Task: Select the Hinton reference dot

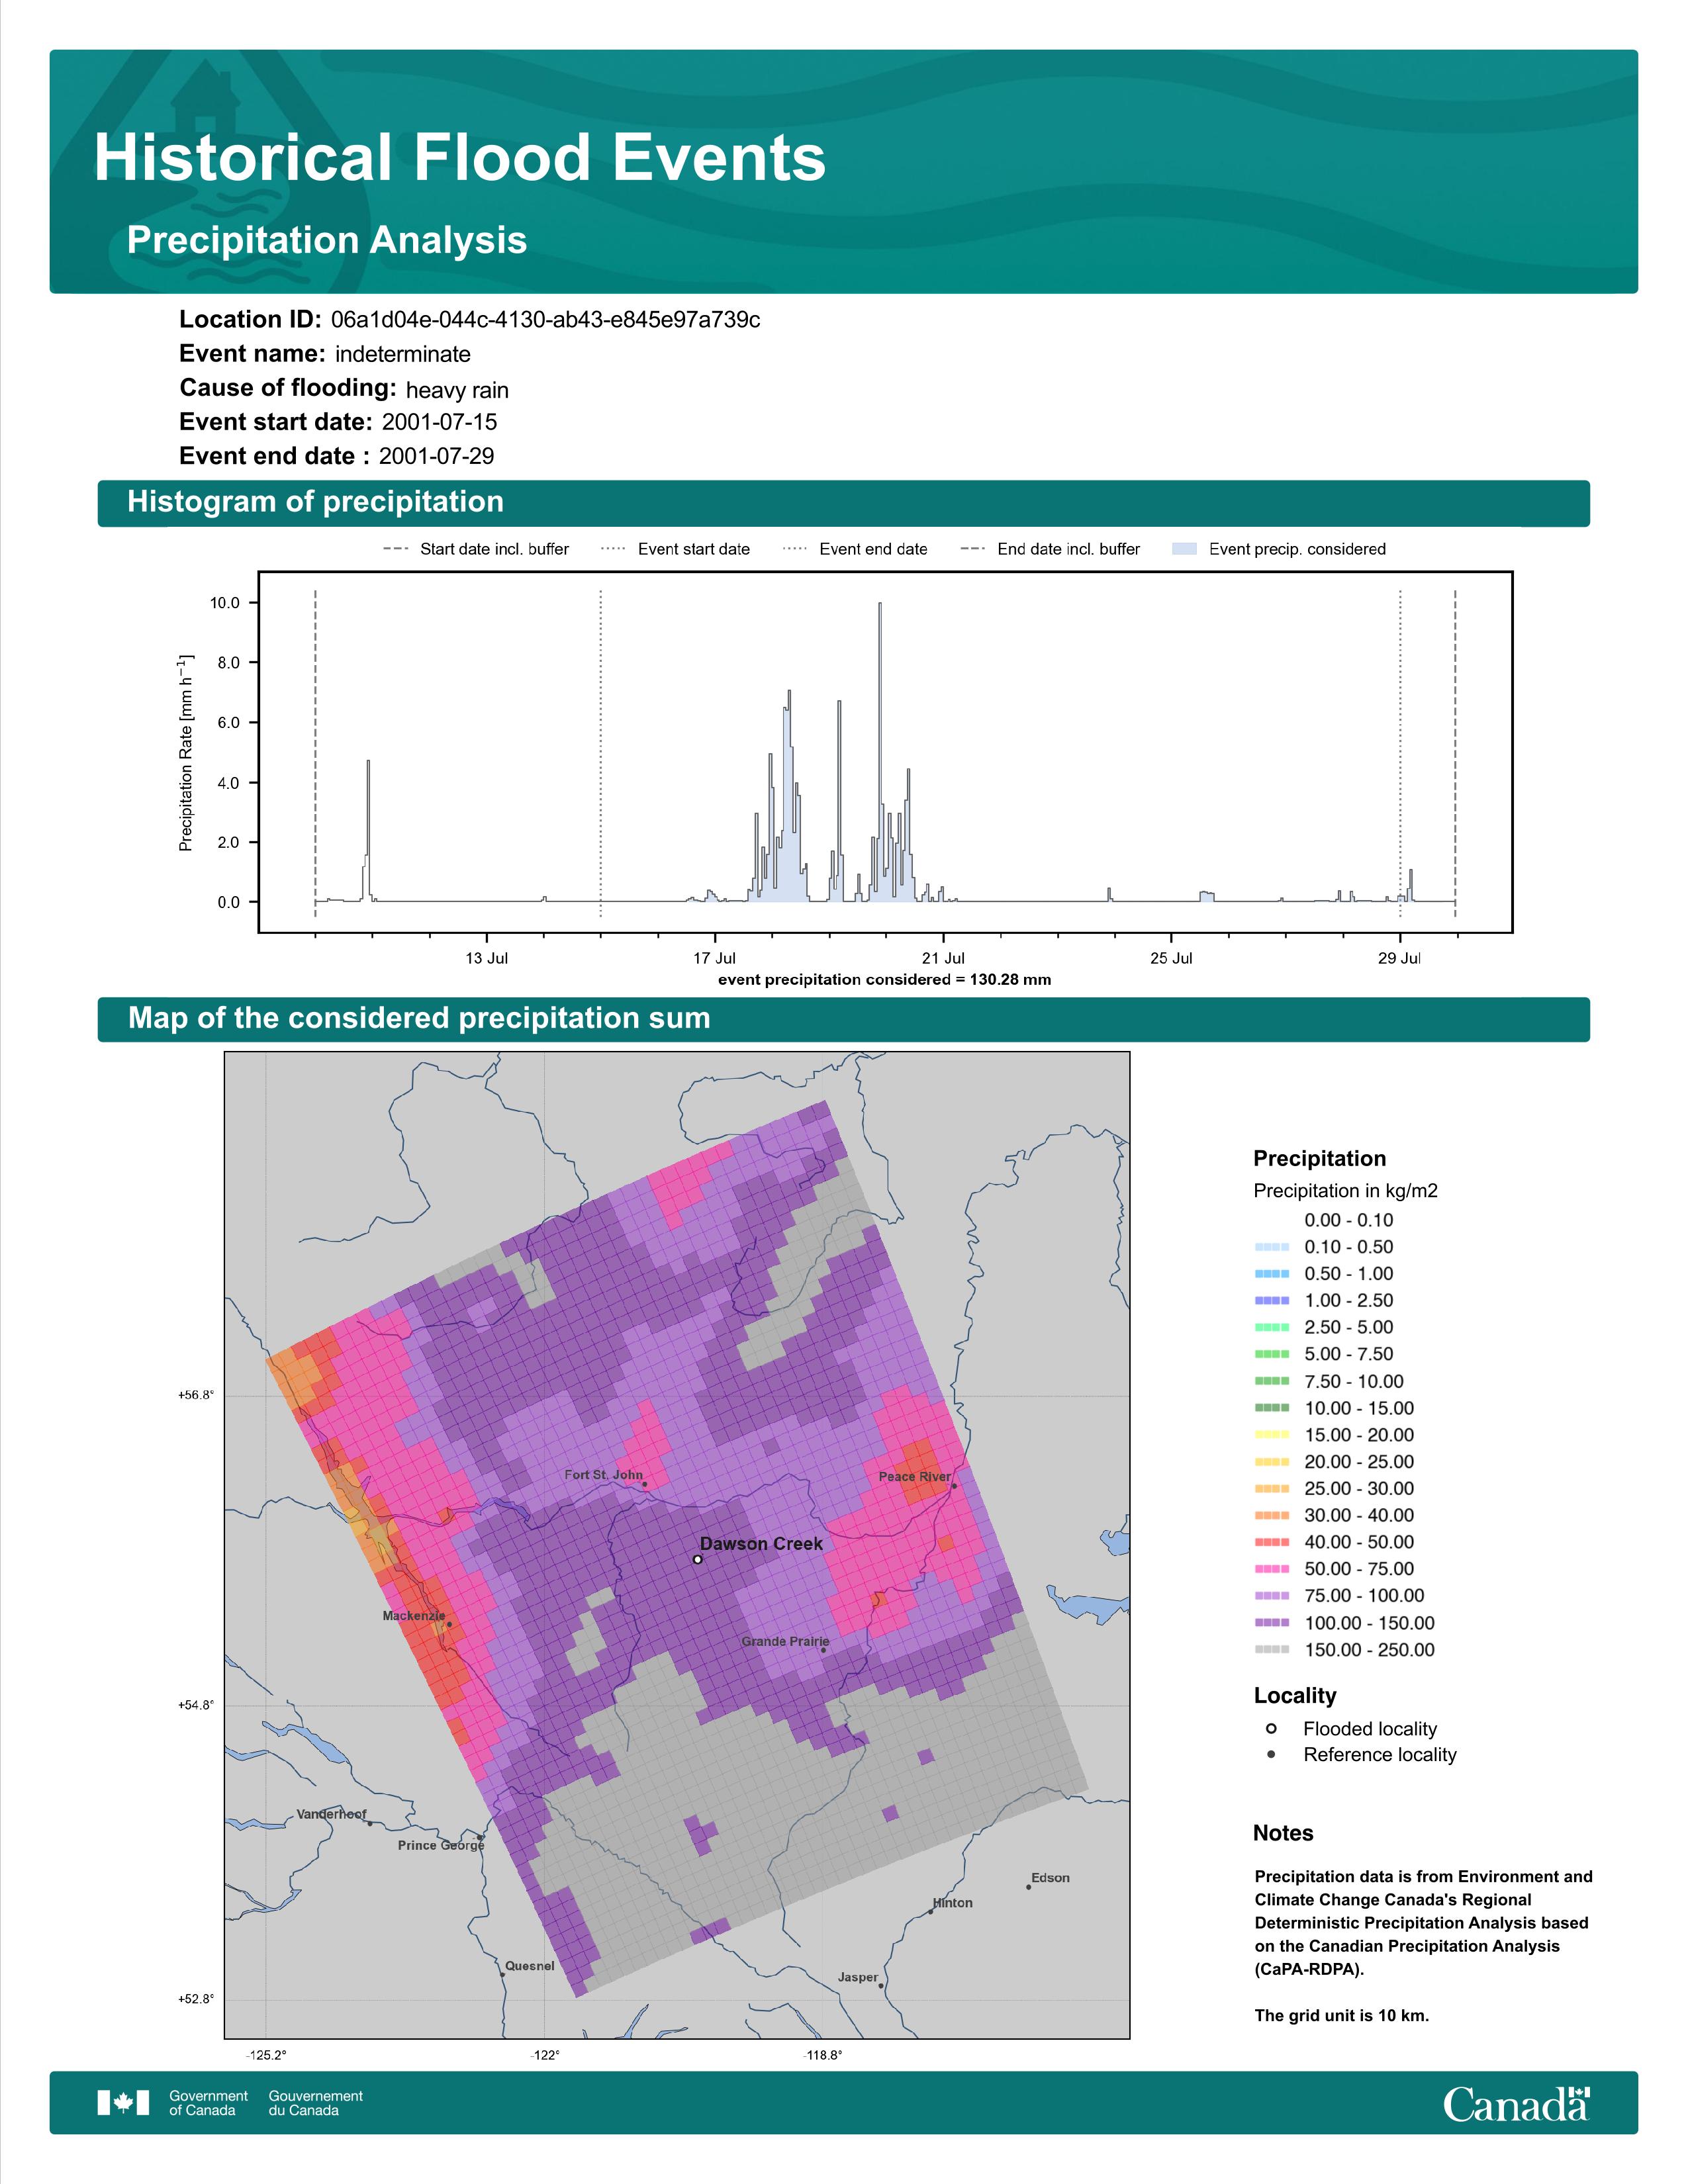Action: coord(931,1912)
